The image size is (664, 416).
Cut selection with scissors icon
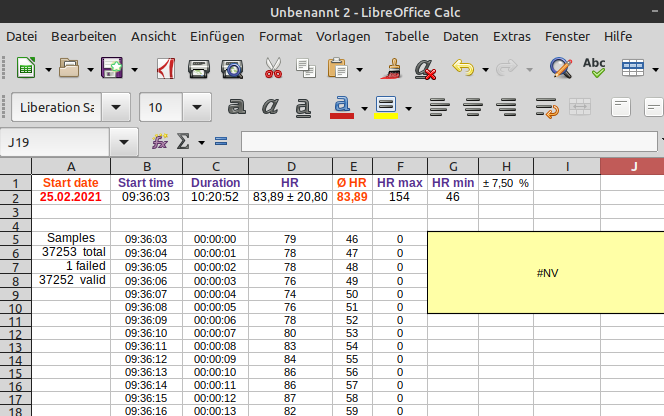coord(273,68)
